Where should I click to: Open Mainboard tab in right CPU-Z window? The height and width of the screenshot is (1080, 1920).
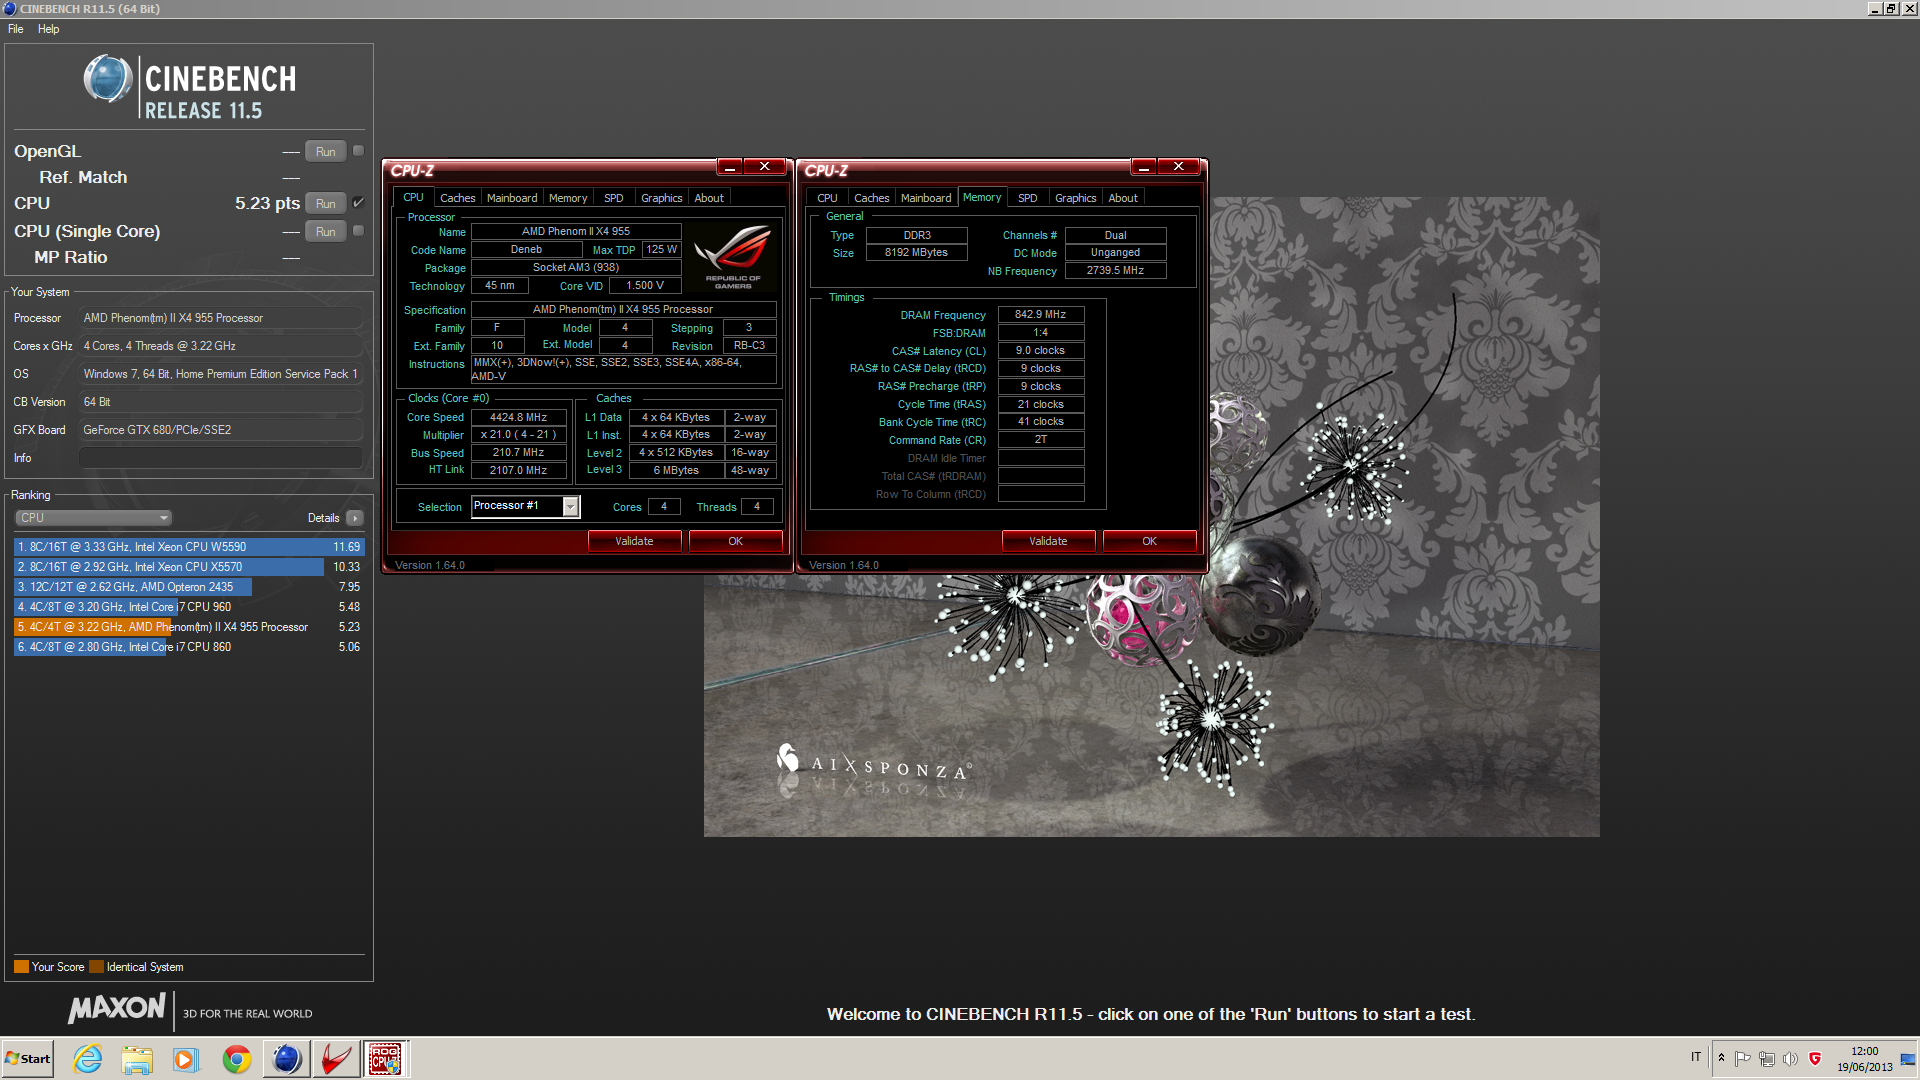point(926,198)
